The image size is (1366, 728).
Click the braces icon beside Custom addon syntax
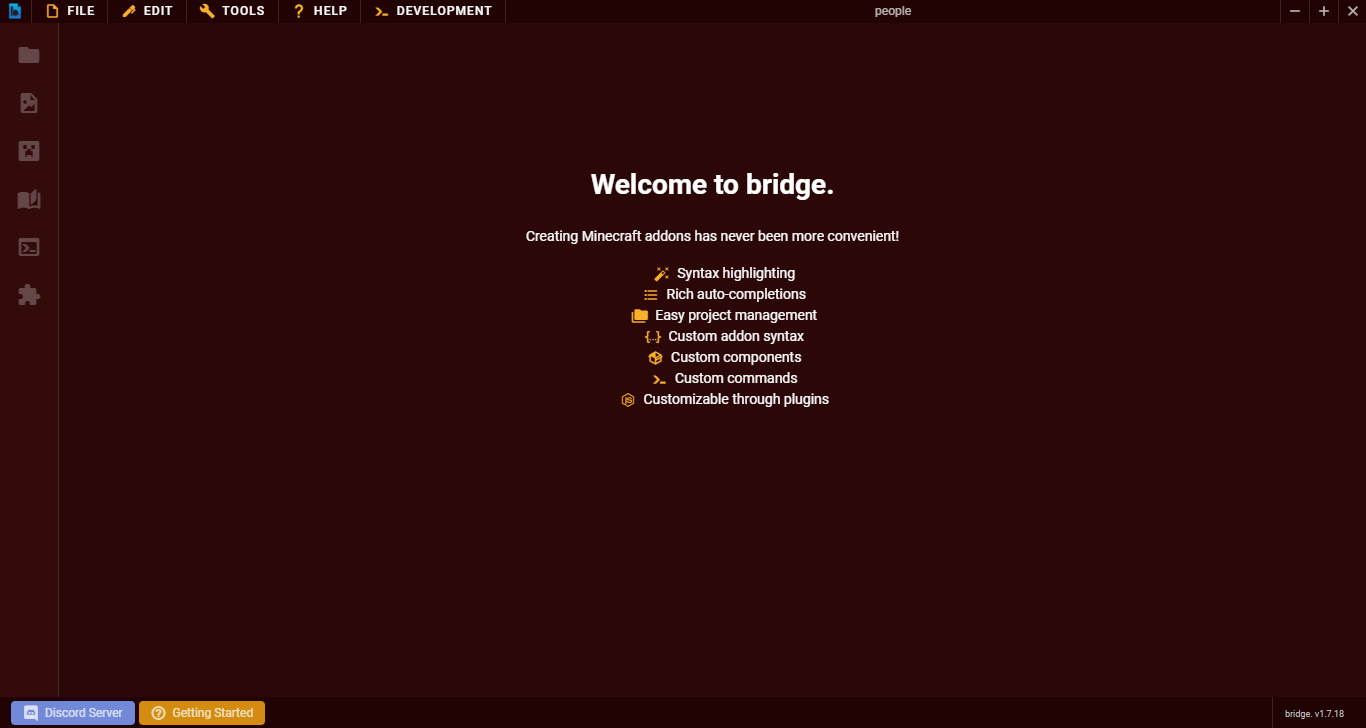(653, 337)
